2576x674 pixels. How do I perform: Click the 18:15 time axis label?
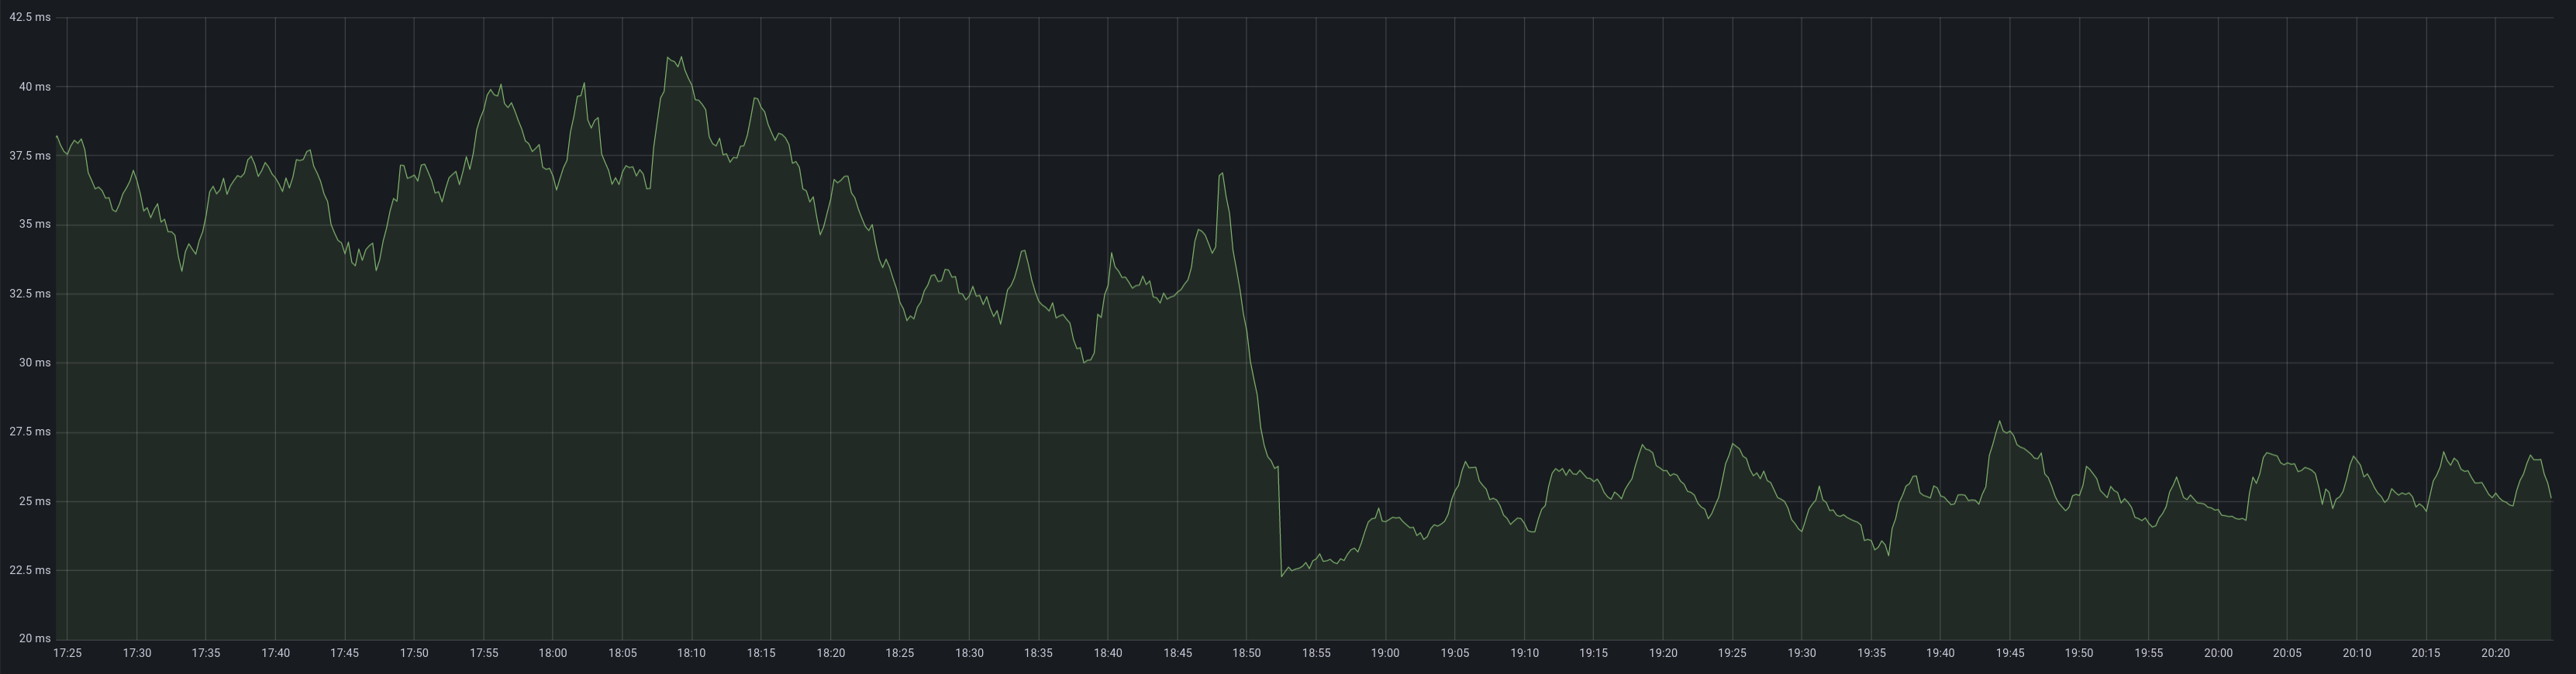pyautogui.click(x=761, y=653)
